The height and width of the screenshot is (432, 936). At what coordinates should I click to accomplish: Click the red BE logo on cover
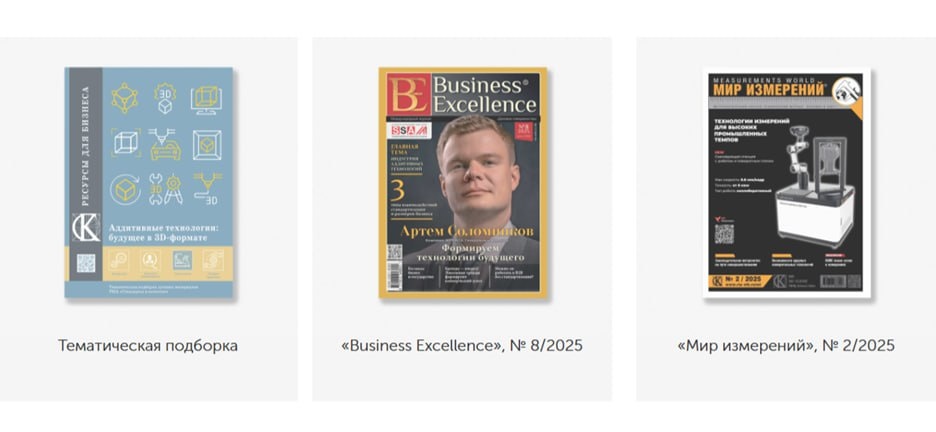click(408, 94)
